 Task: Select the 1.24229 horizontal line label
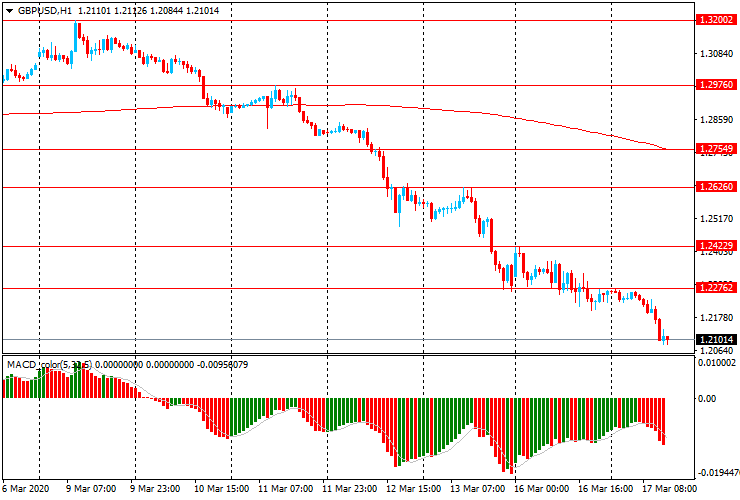[716, 246]
